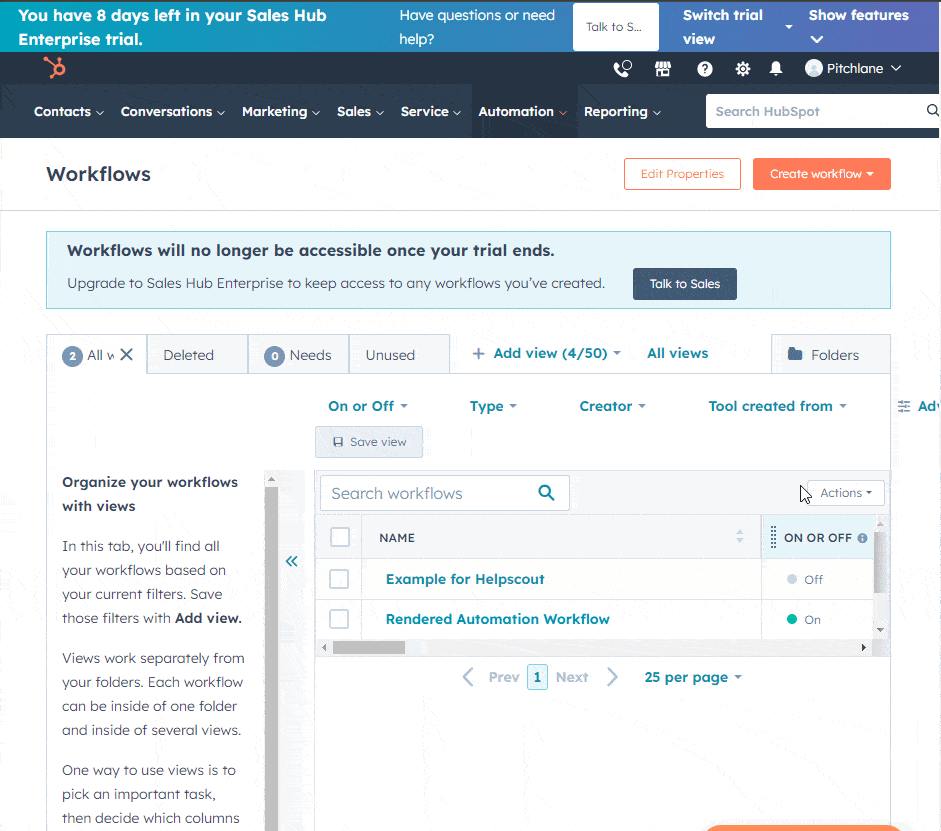The height and width of the screenshot is (831, 941).
Task: Open the Create workflow dropdown button
Action: click(821, 174)
